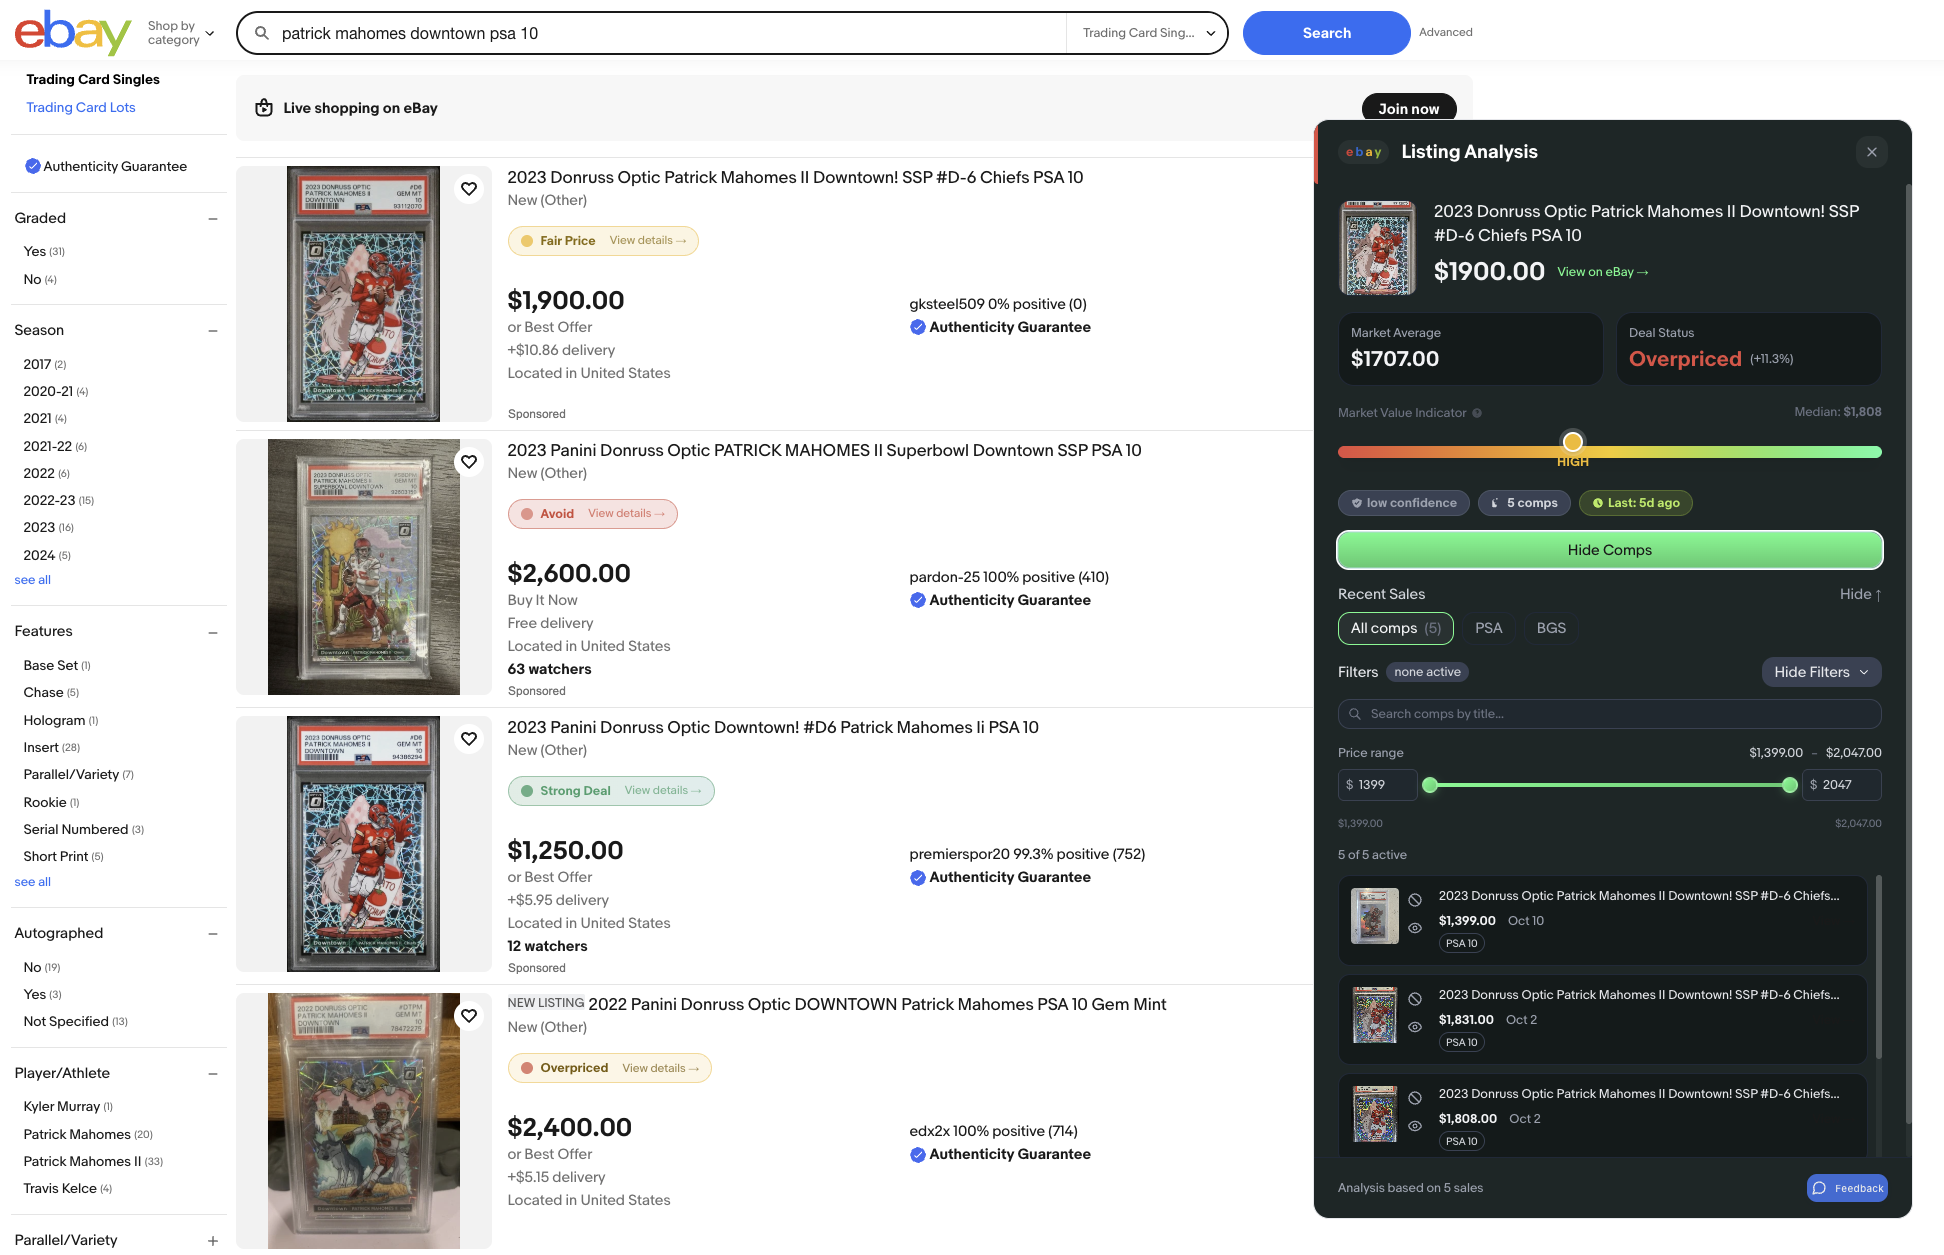Favorite the 2022 Downtown Gem Mint listing
This screenshot has width=1944, height=1255.
469,1016
